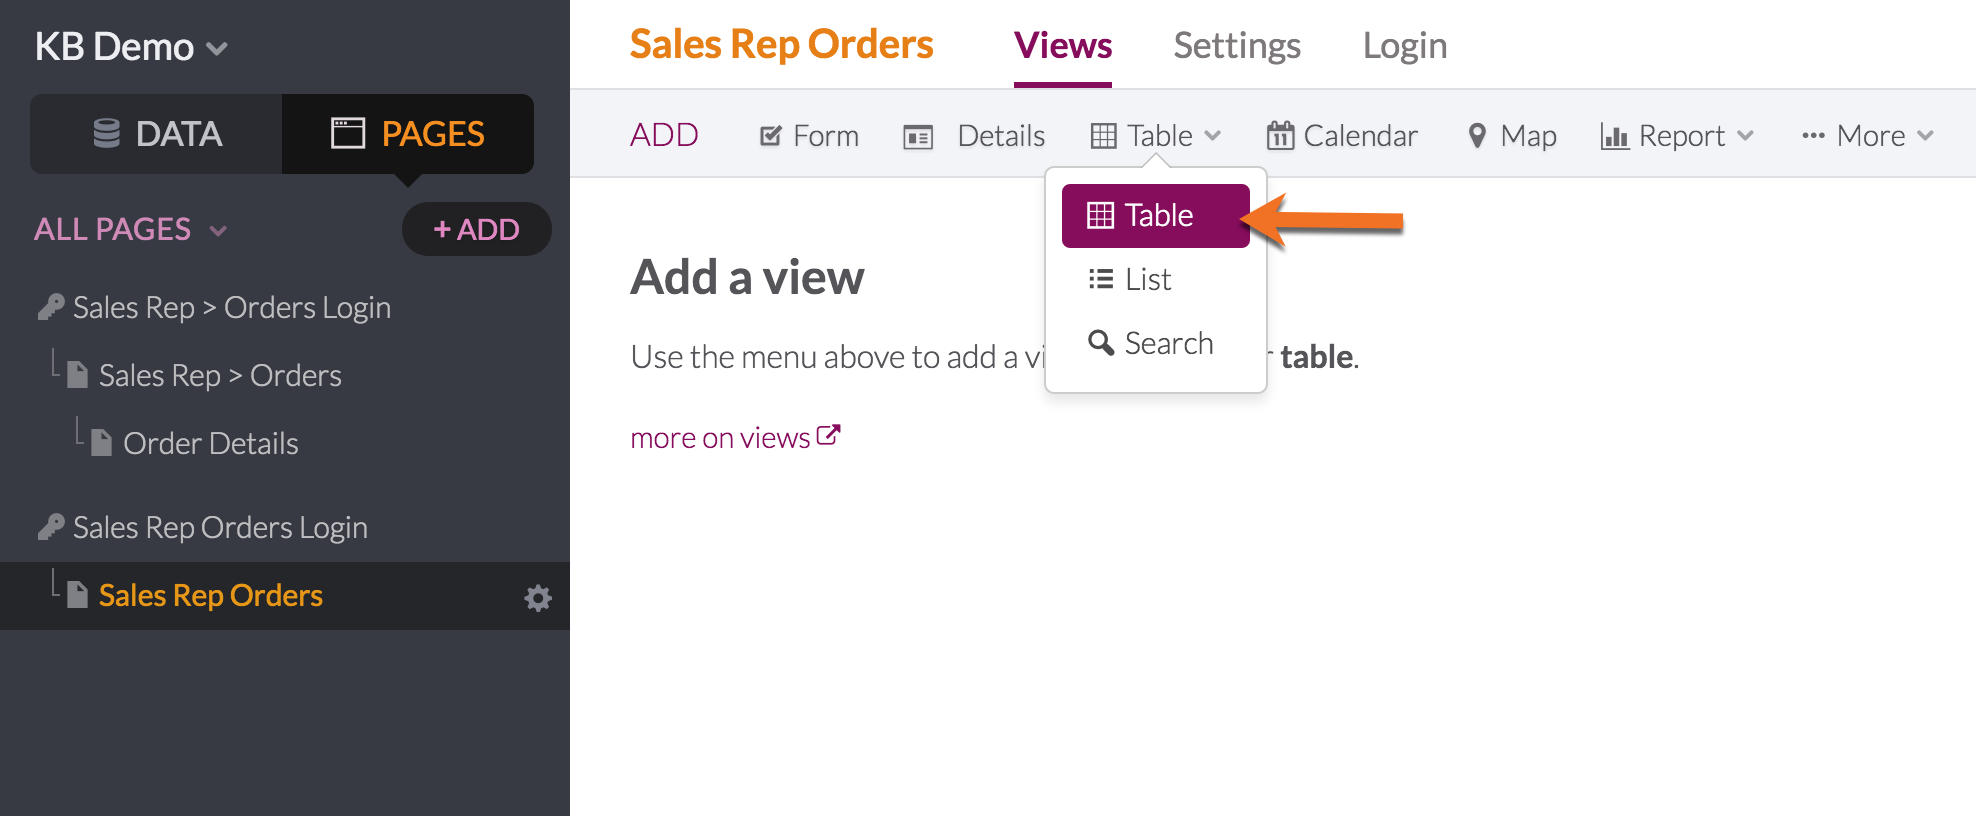This screenshot has height=816, width=1976.
Task: Expand the KB Demo app dropdown
Action: (x=217, y=48)
